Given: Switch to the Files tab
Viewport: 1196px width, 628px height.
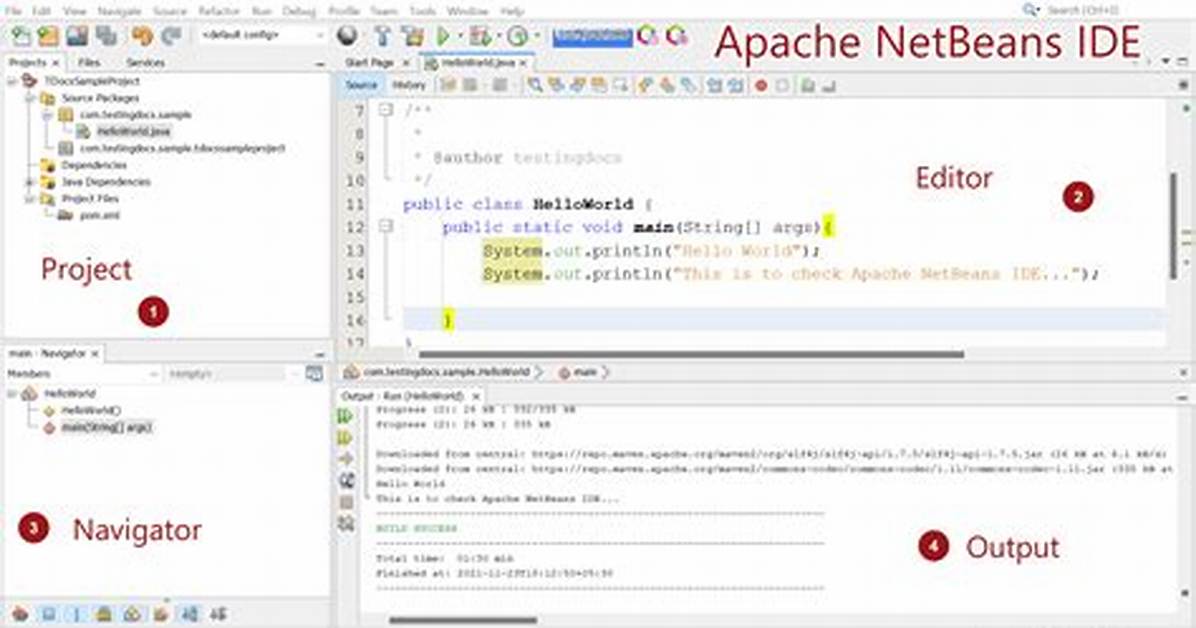Looking at the screenshot, I should (88, 63).
